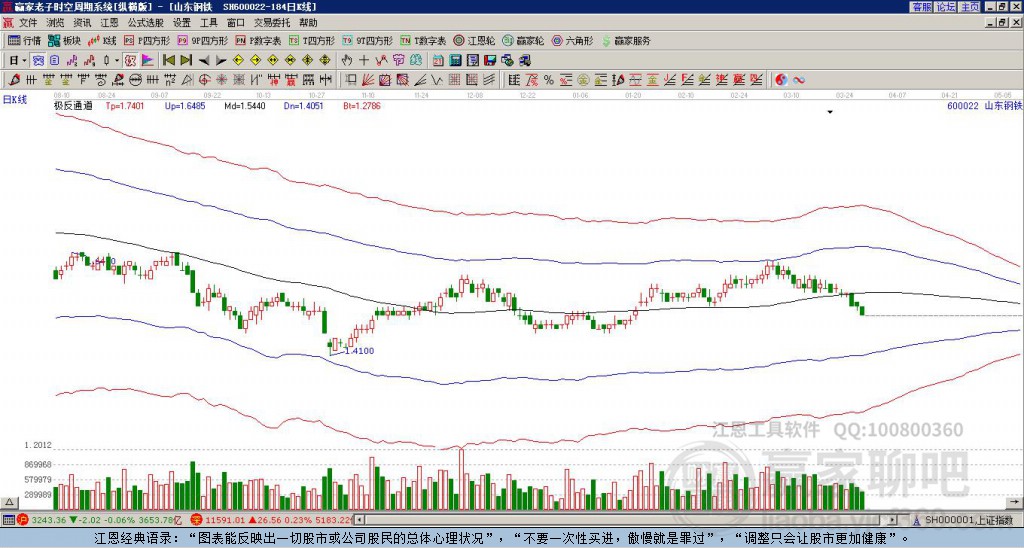Open the 板块 sector view
The height and width of the screenshot is (548, 1024).
64,40
